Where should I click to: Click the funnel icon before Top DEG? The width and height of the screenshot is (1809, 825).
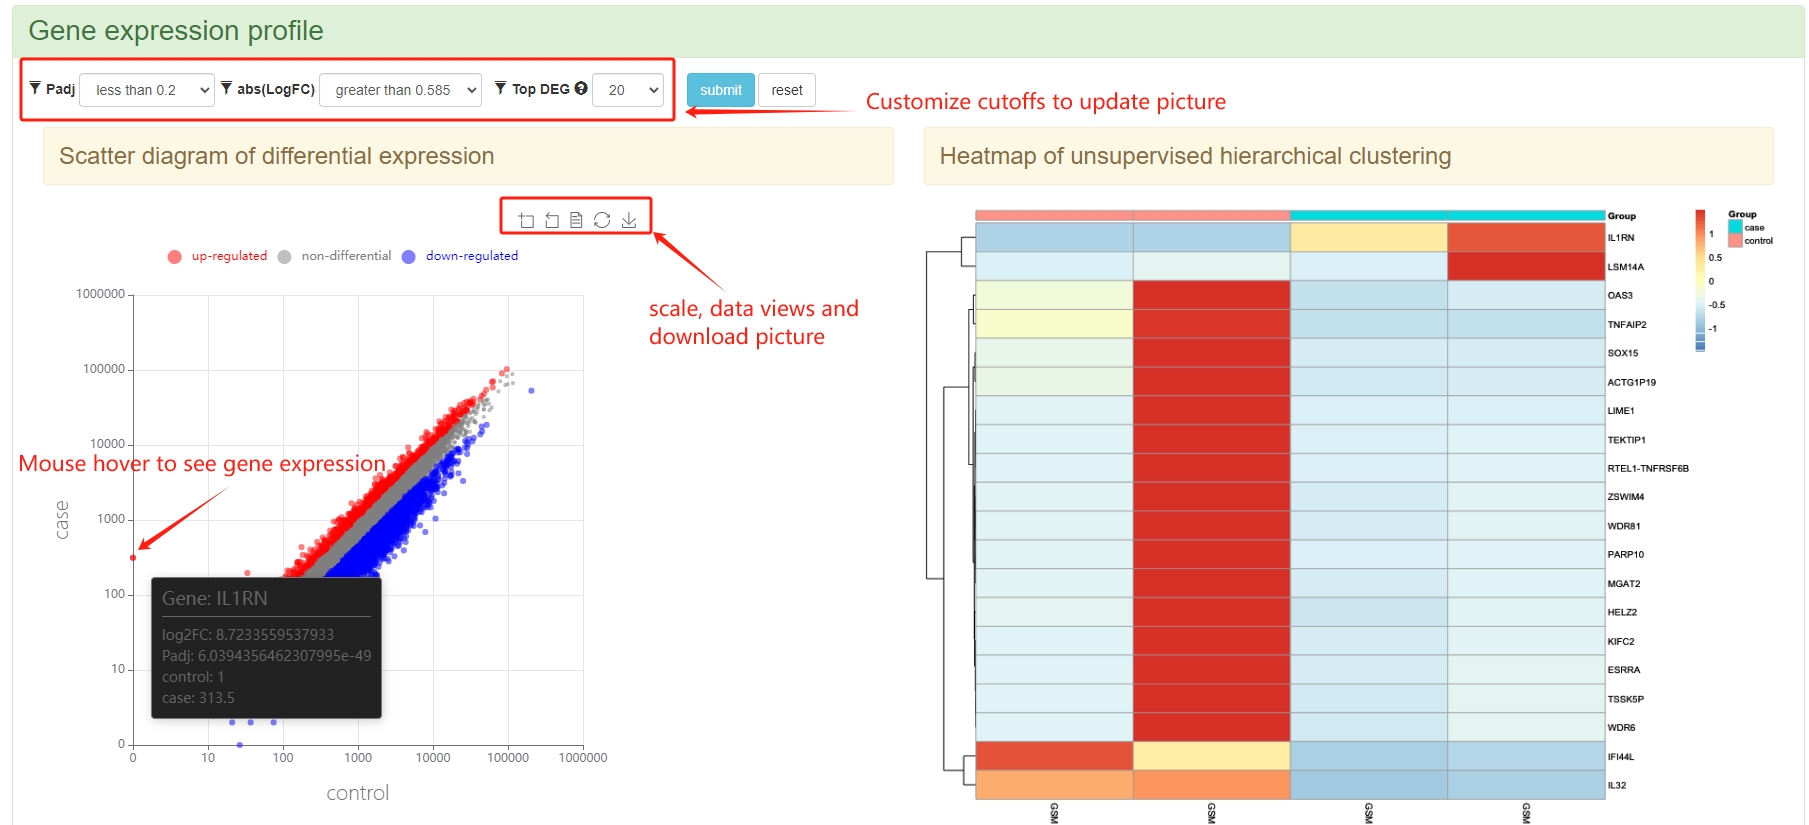pyautogui.click(x=501, y=88)
